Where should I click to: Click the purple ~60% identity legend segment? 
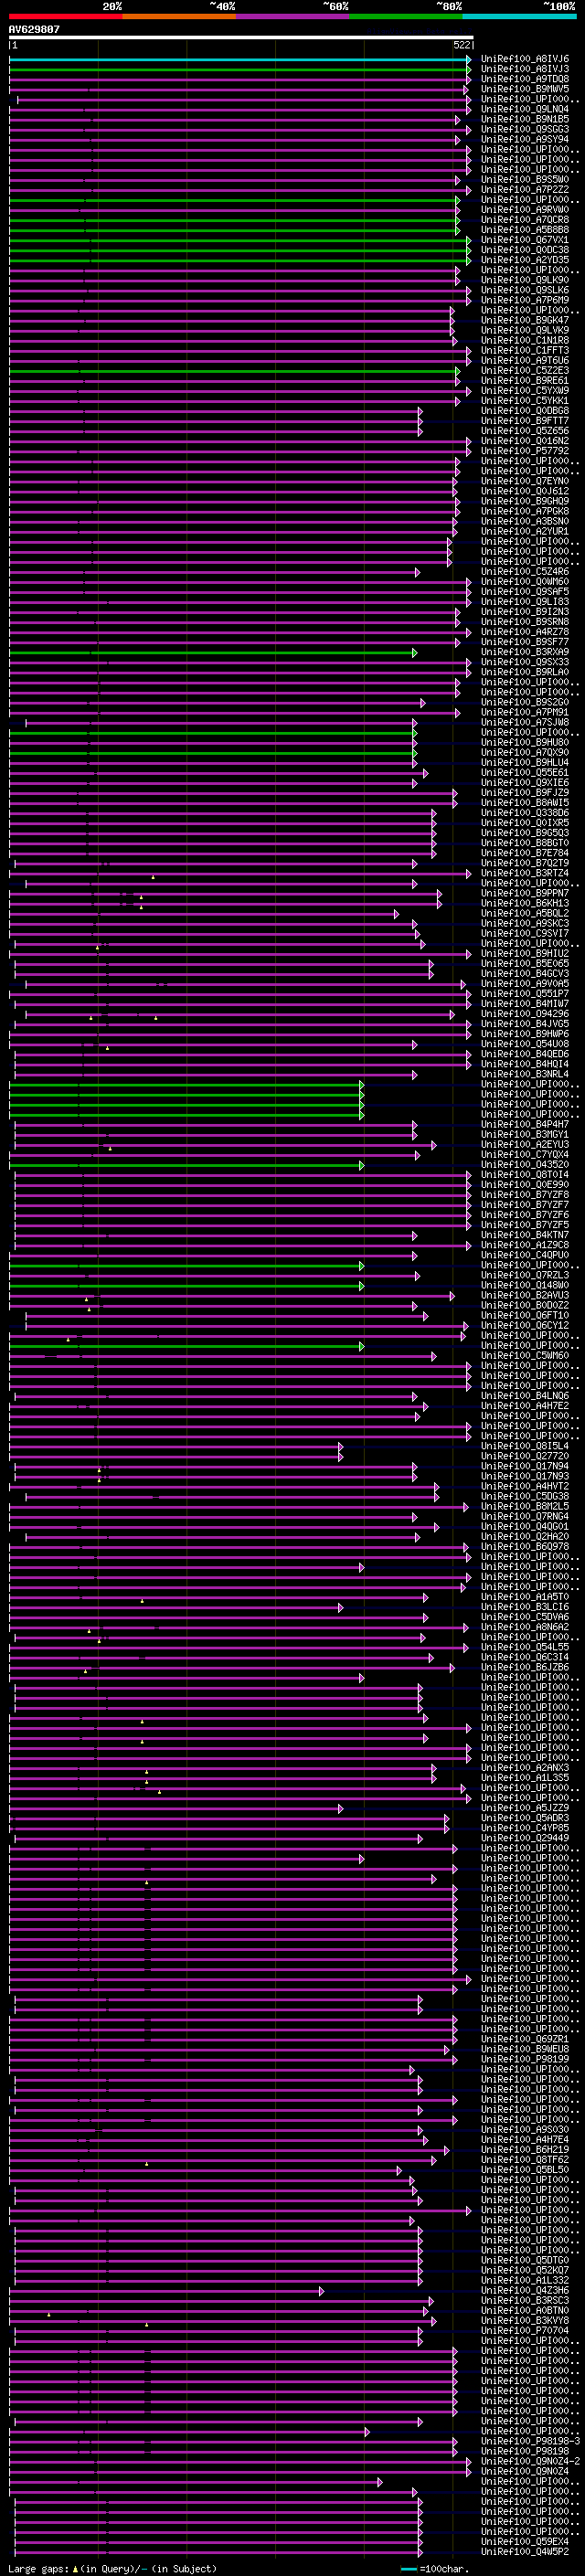[293, 16]
